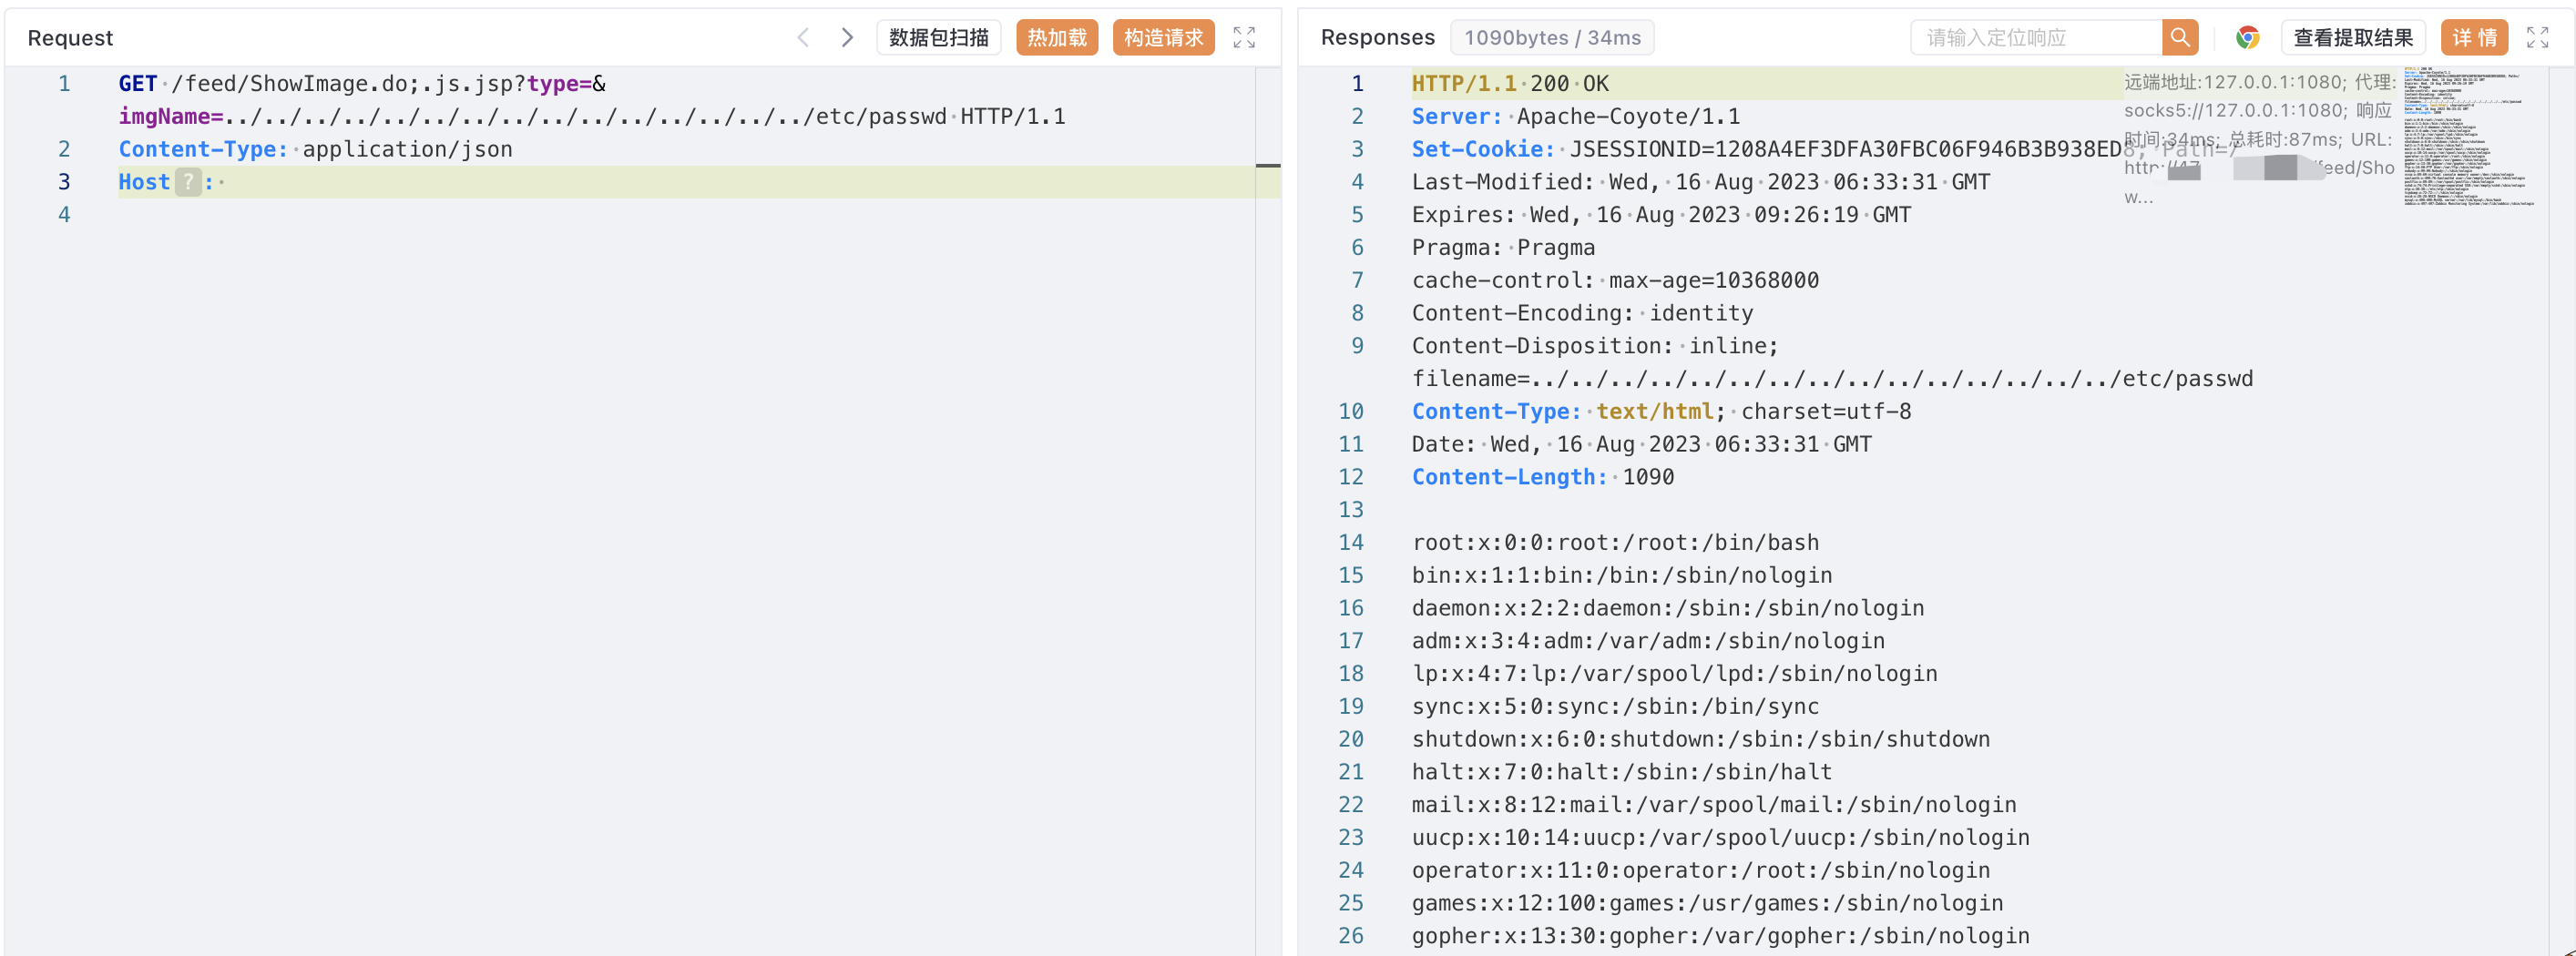Viewport: 2576px width, 956px height.
Task: Click the Host header name in request
Action: click(x=144, y=182)
